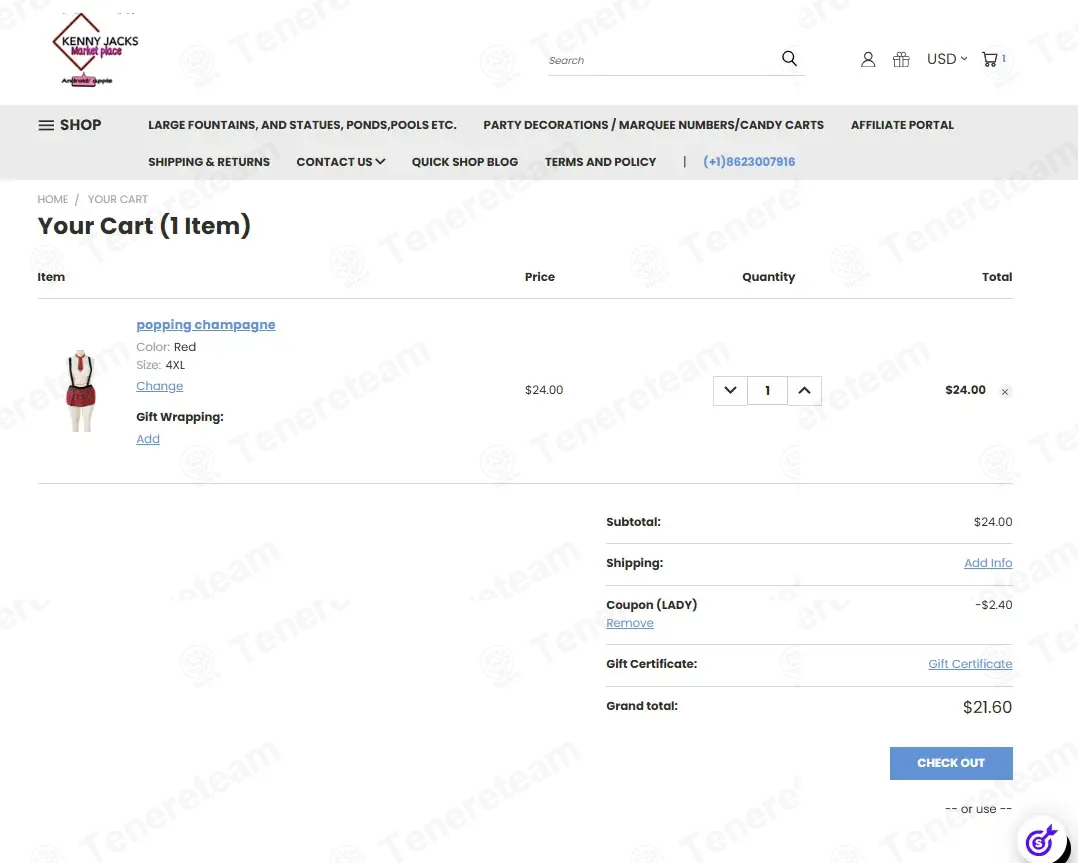The width and height of the screenshot is (1078, 863).
Task: Click the item unit price $24.00
Action: click(544, 390)
